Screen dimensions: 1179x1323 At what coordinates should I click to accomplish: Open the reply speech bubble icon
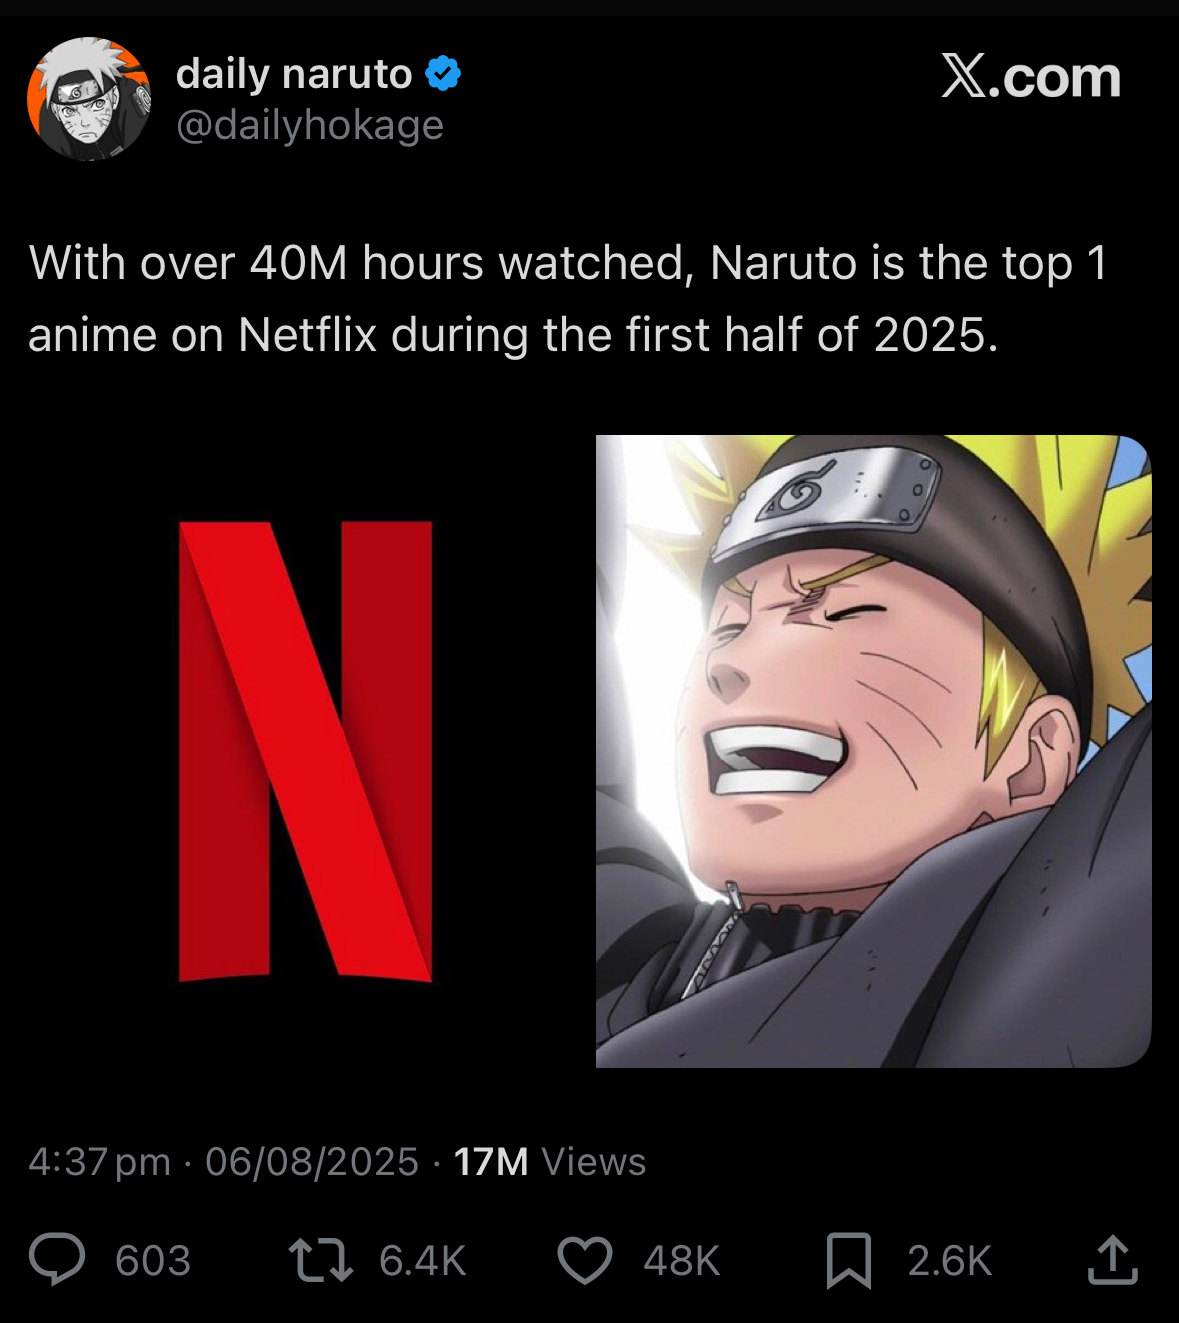(57, 1259)
